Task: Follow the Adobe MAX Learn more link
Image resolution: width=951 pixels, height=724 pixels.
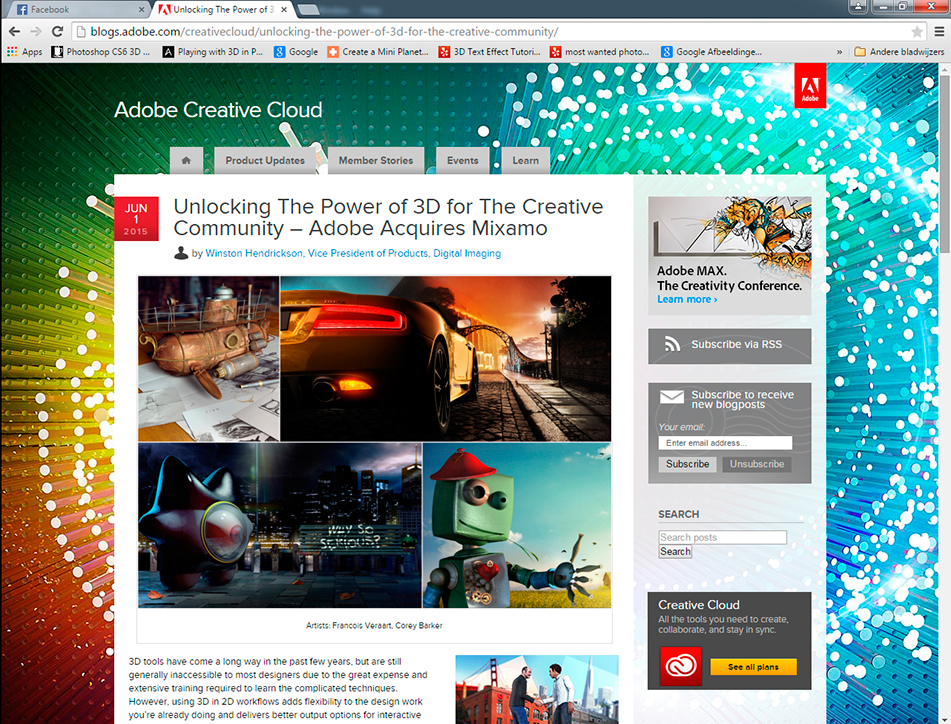Action: pyautogui.click(x=687, y=300)
